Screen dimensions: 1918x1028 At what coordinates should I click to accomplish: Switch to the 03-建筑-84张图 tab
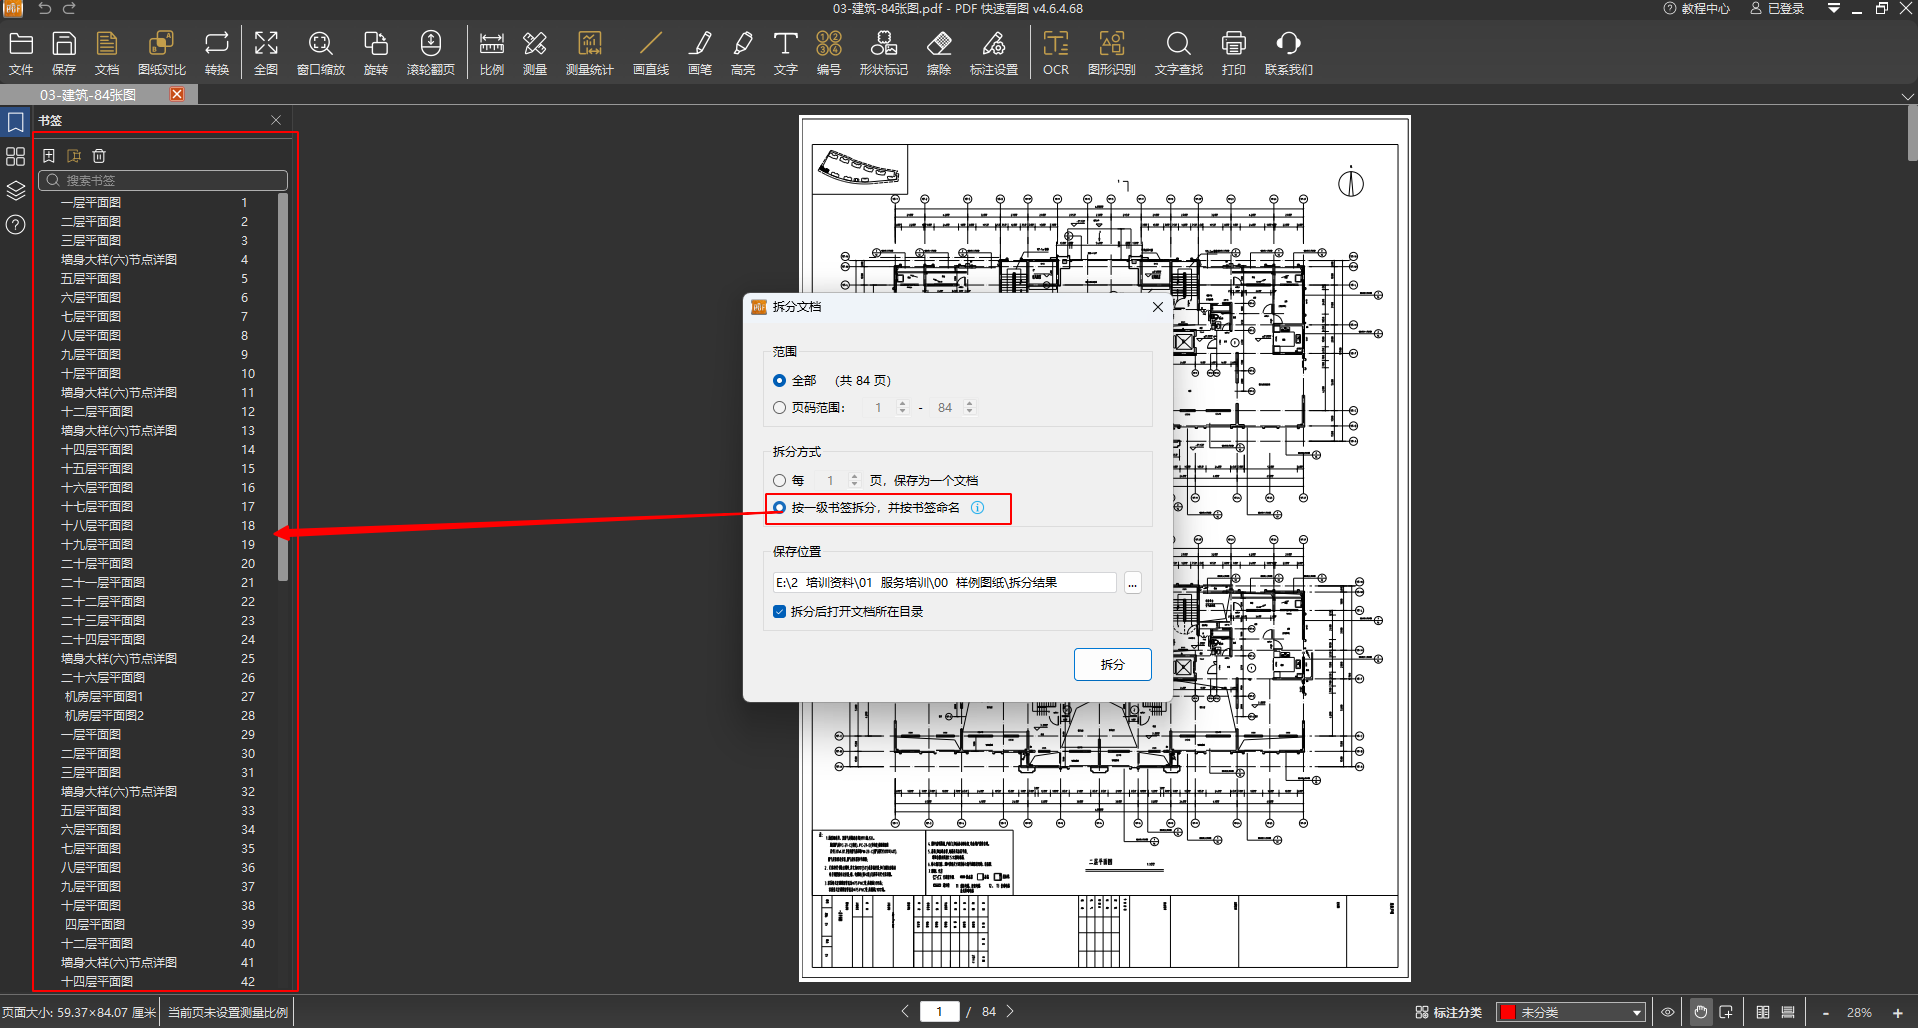88,95
